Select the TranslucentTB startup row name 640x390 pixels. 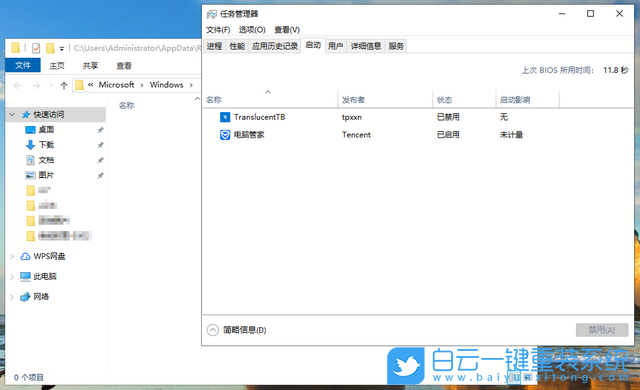click(260, 117)
